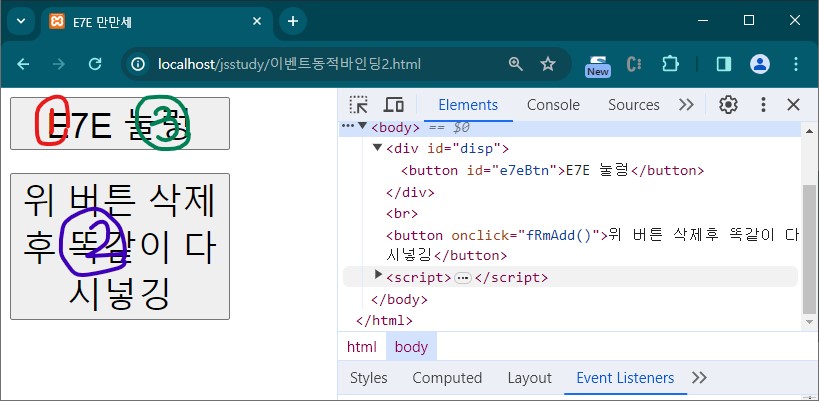
Task: Reload the current page
Action: (x=95, y=64)
